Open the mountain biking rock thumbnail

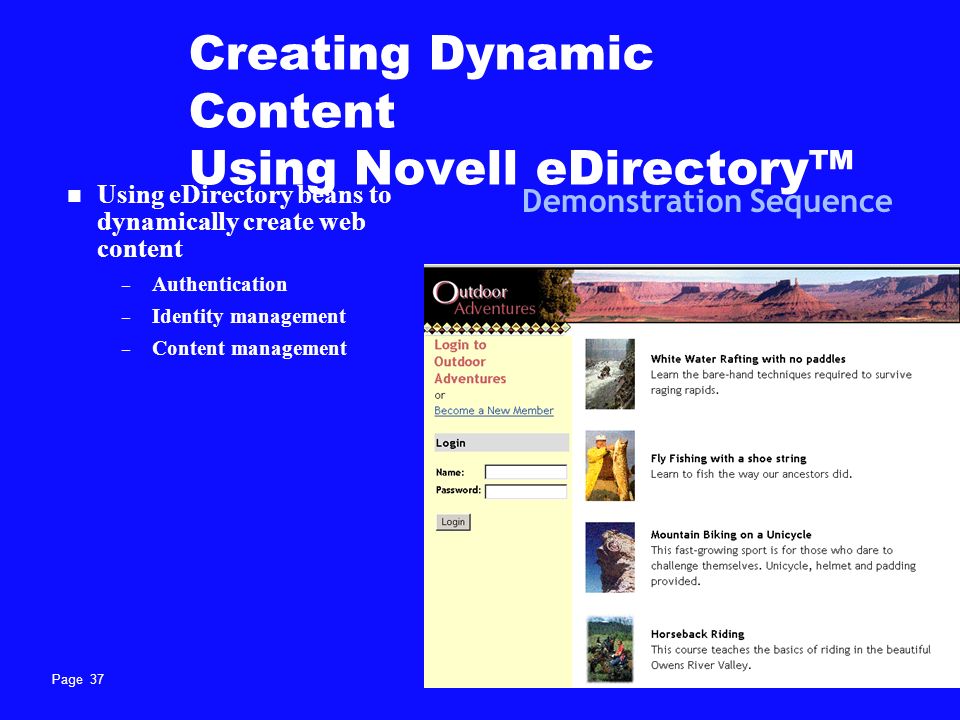click(x=610, y=557)
